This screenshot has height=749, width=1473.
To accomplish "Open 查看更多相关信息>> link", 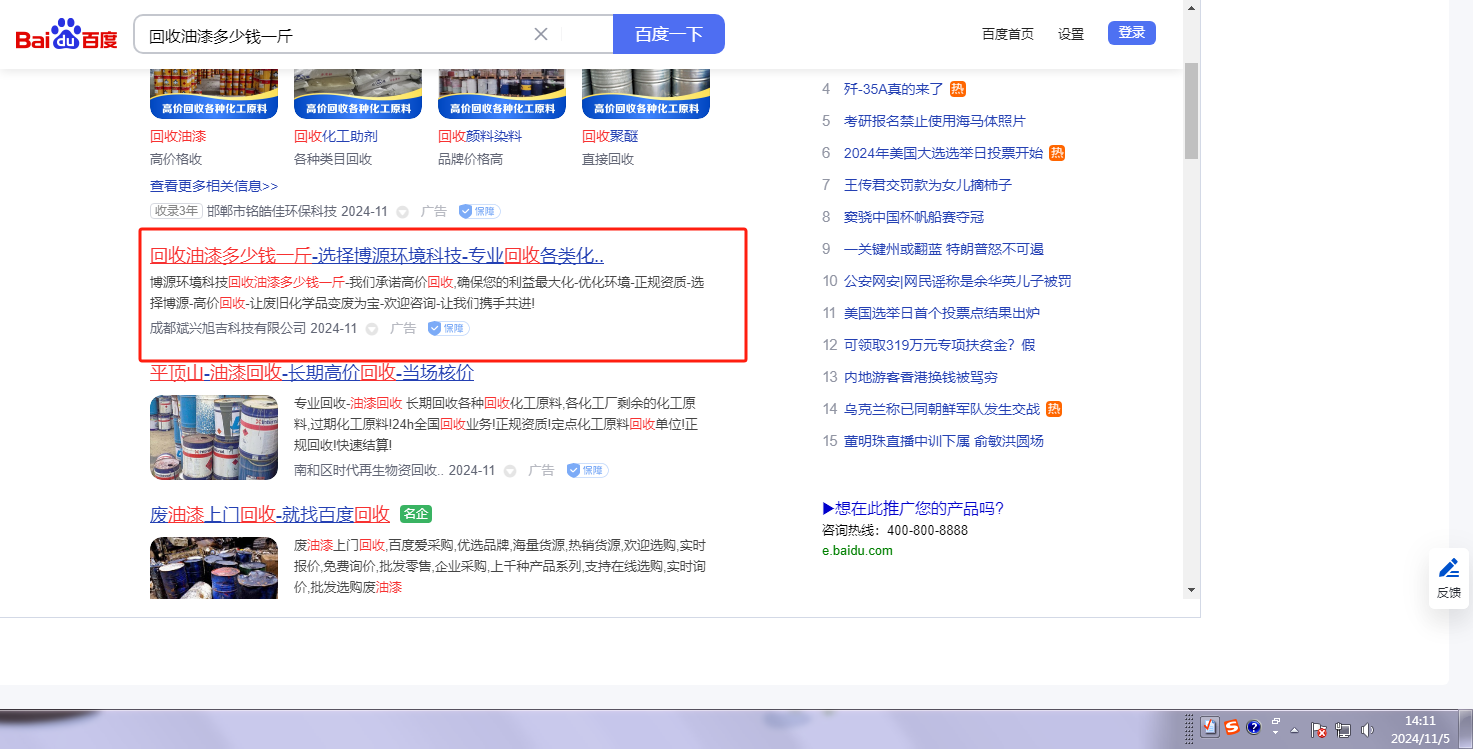I will (214, 186).
